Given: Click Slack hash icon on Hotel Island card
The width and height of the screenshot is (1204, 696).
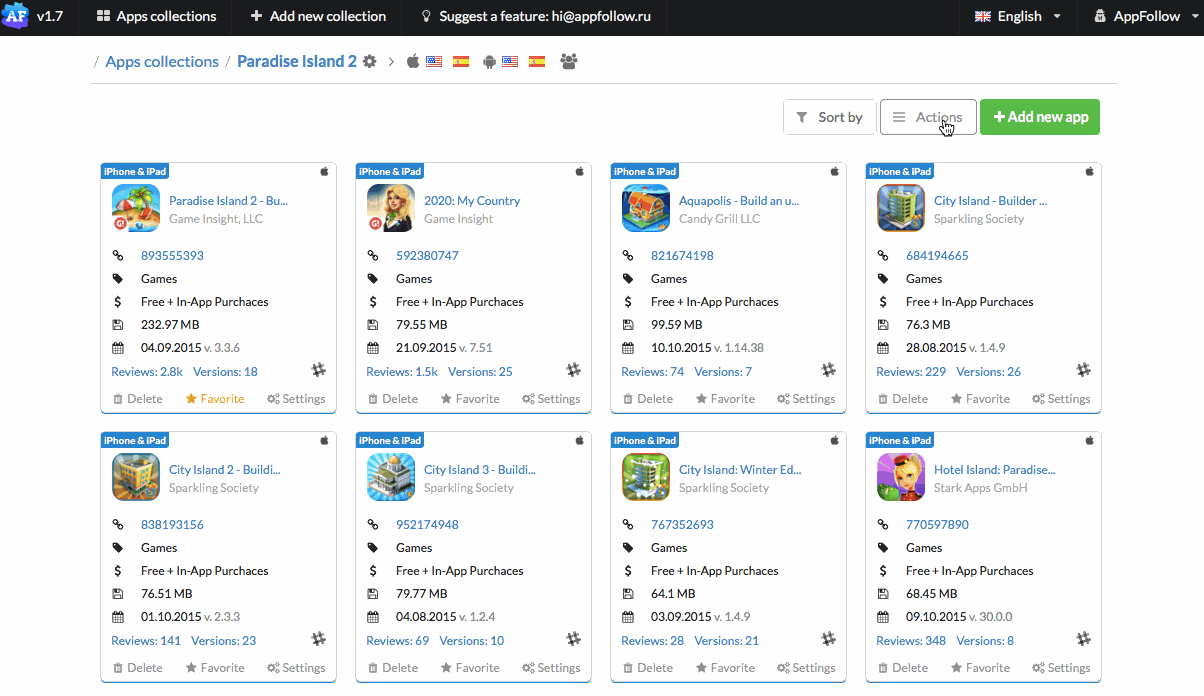Looking at the screenshot, I should [x=1083, y=639].
